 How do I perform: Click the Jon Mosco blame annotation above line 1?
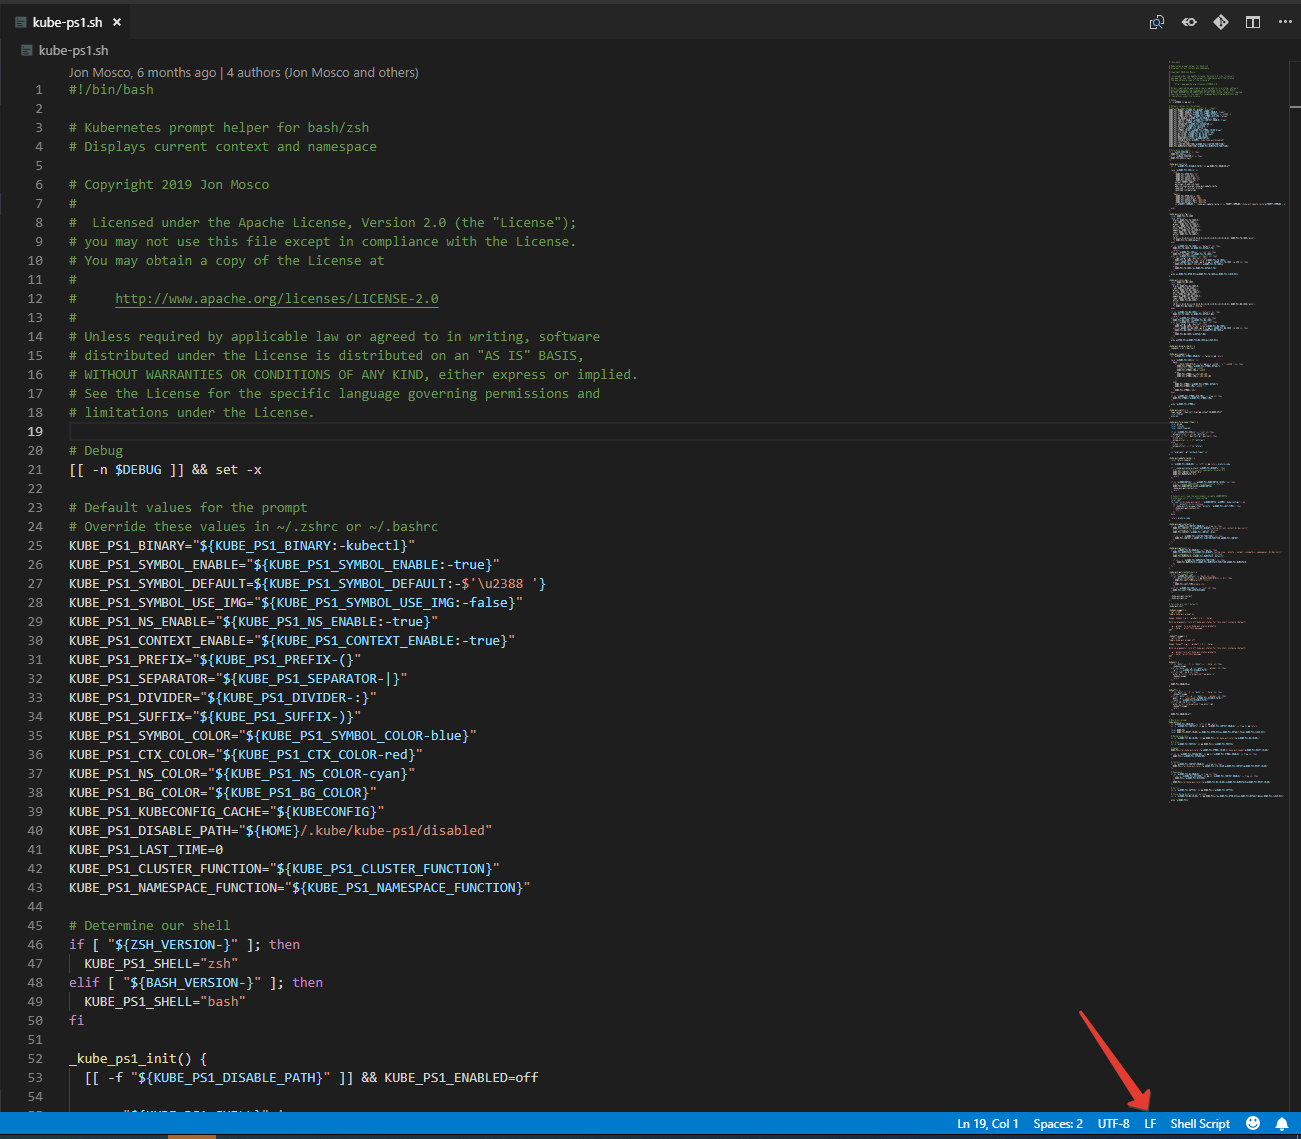coord(243,71)
